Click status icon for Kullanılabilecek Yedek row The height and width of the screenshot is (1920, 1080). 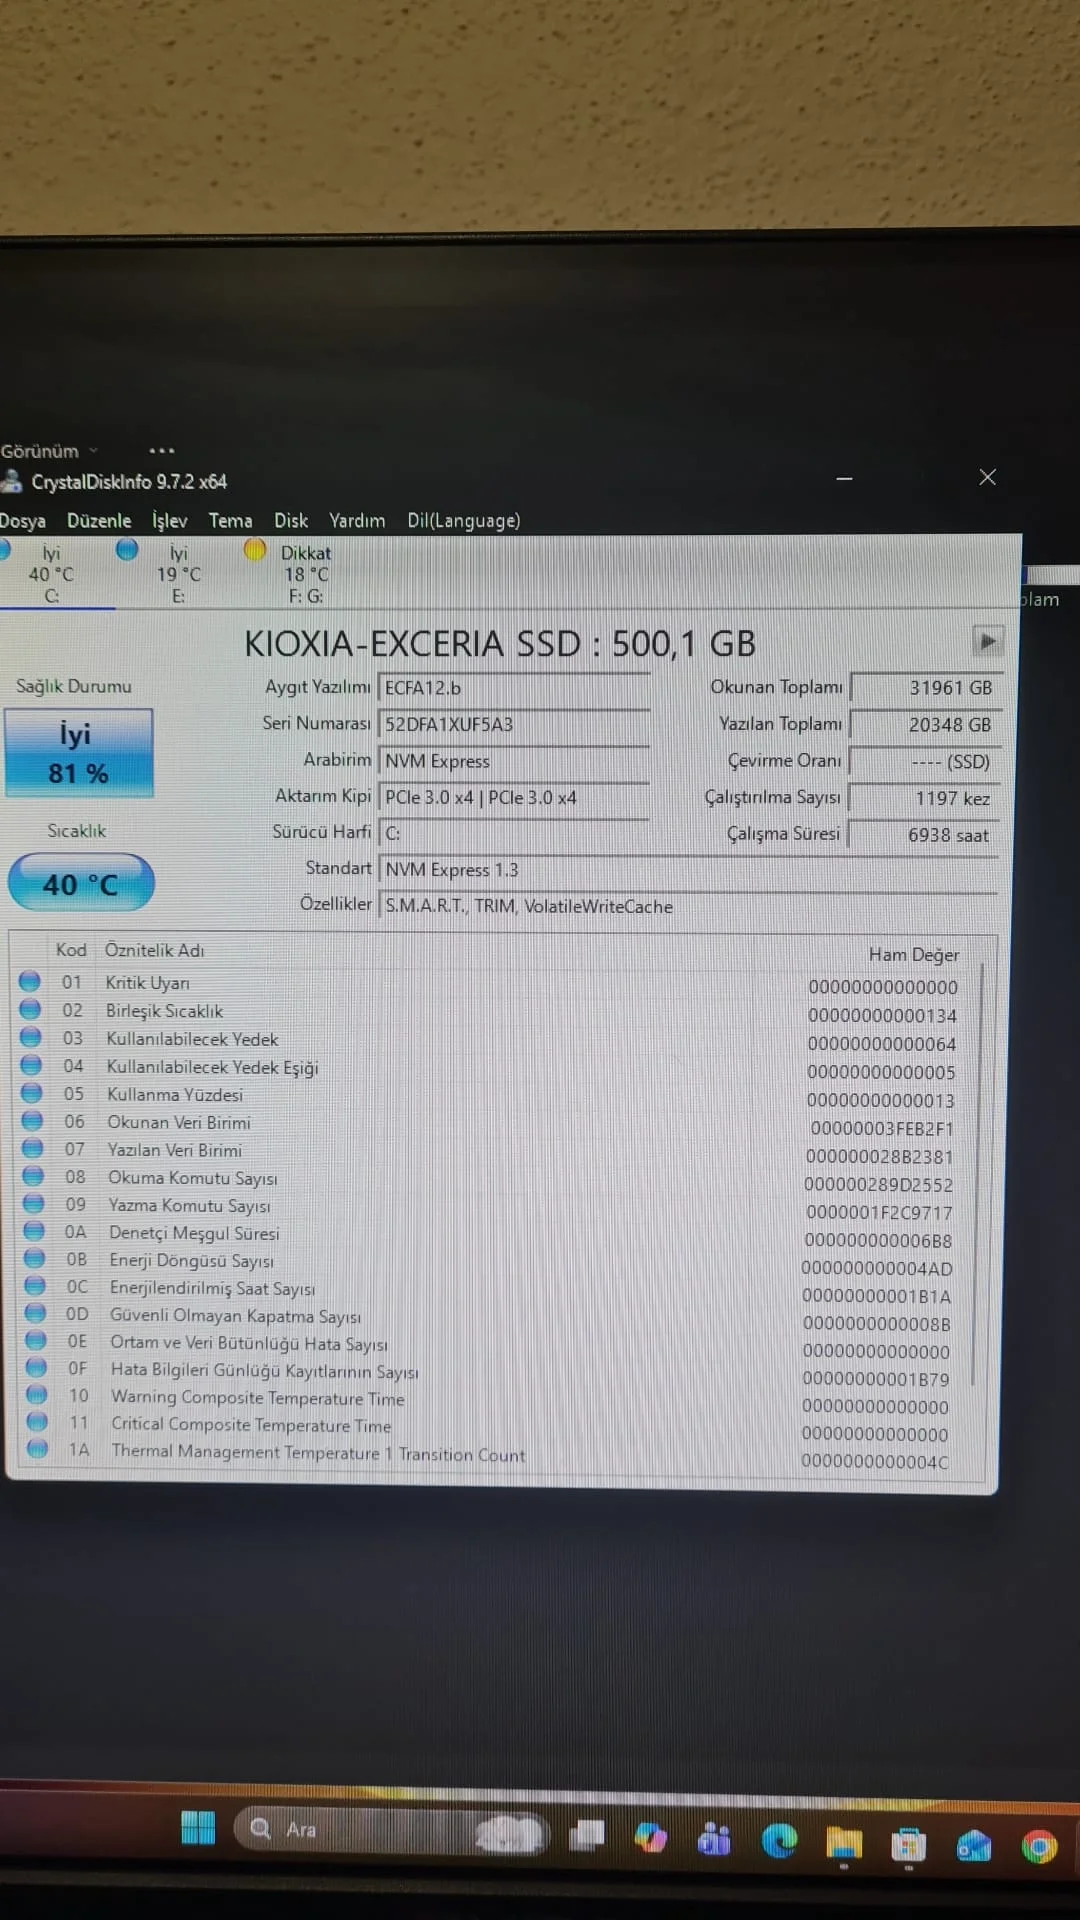[31, 1037]
